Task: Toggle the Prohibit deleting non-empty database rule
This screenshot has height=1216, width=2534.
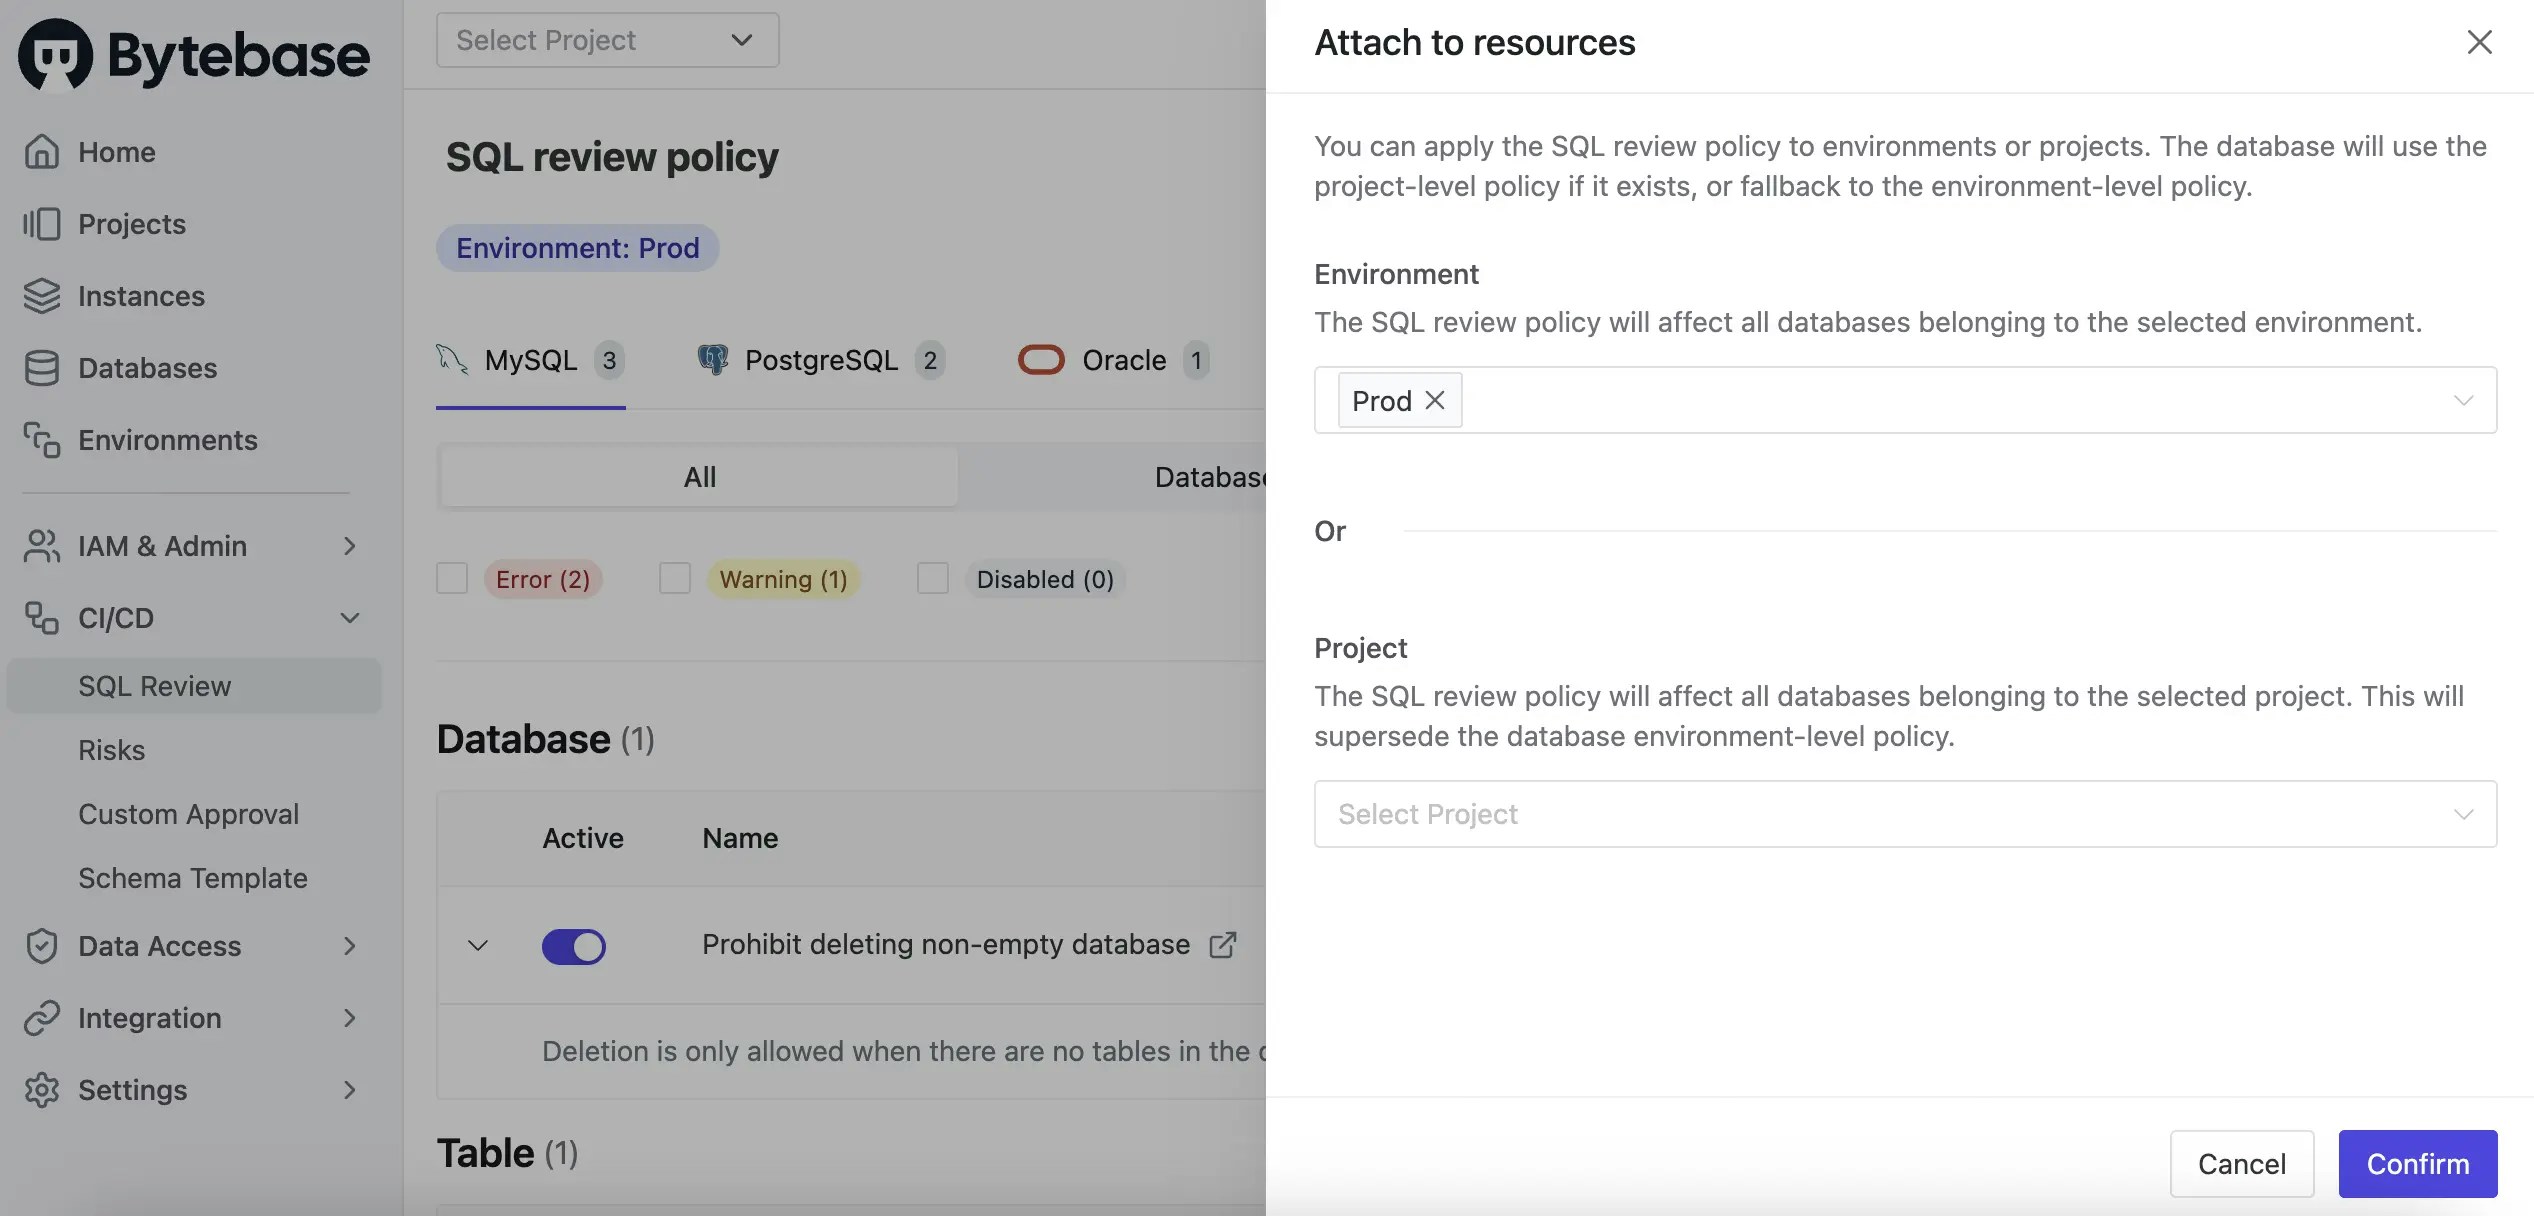Action: (574, 946)
